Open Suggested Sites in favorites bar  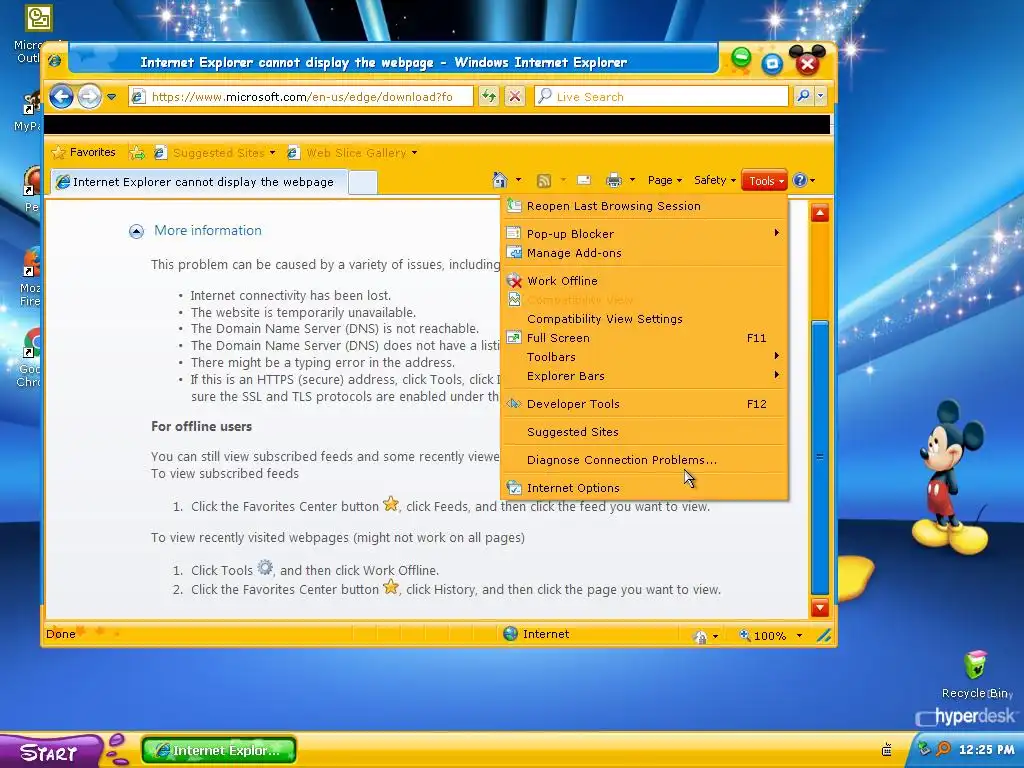[214, 153]
